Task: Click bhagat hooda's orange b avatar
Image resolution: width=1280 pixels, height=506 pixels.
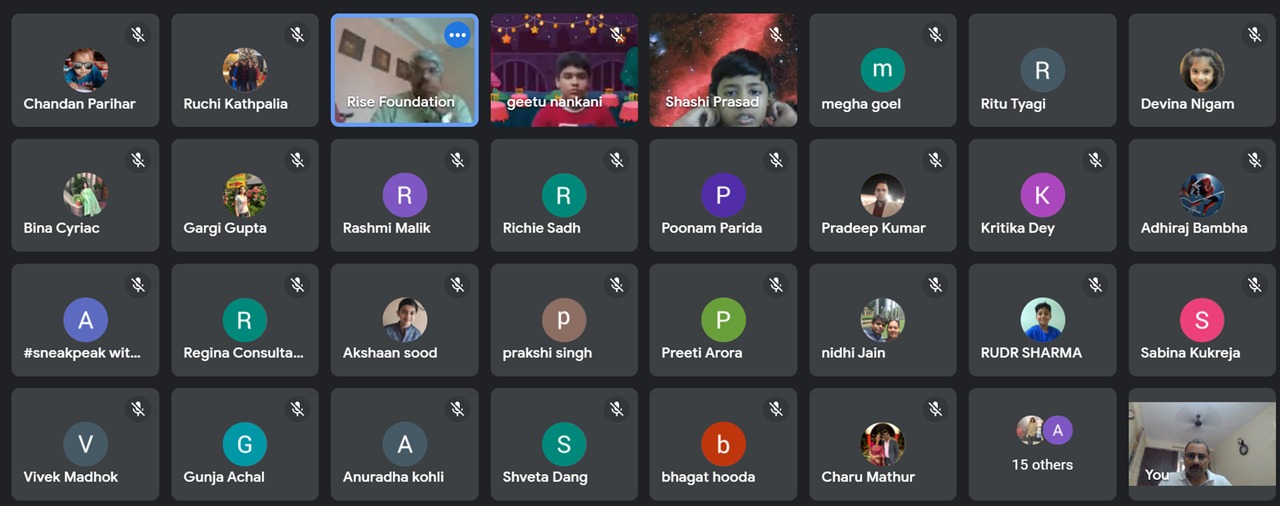Action: pyautogui.click(x=723, y=444)
